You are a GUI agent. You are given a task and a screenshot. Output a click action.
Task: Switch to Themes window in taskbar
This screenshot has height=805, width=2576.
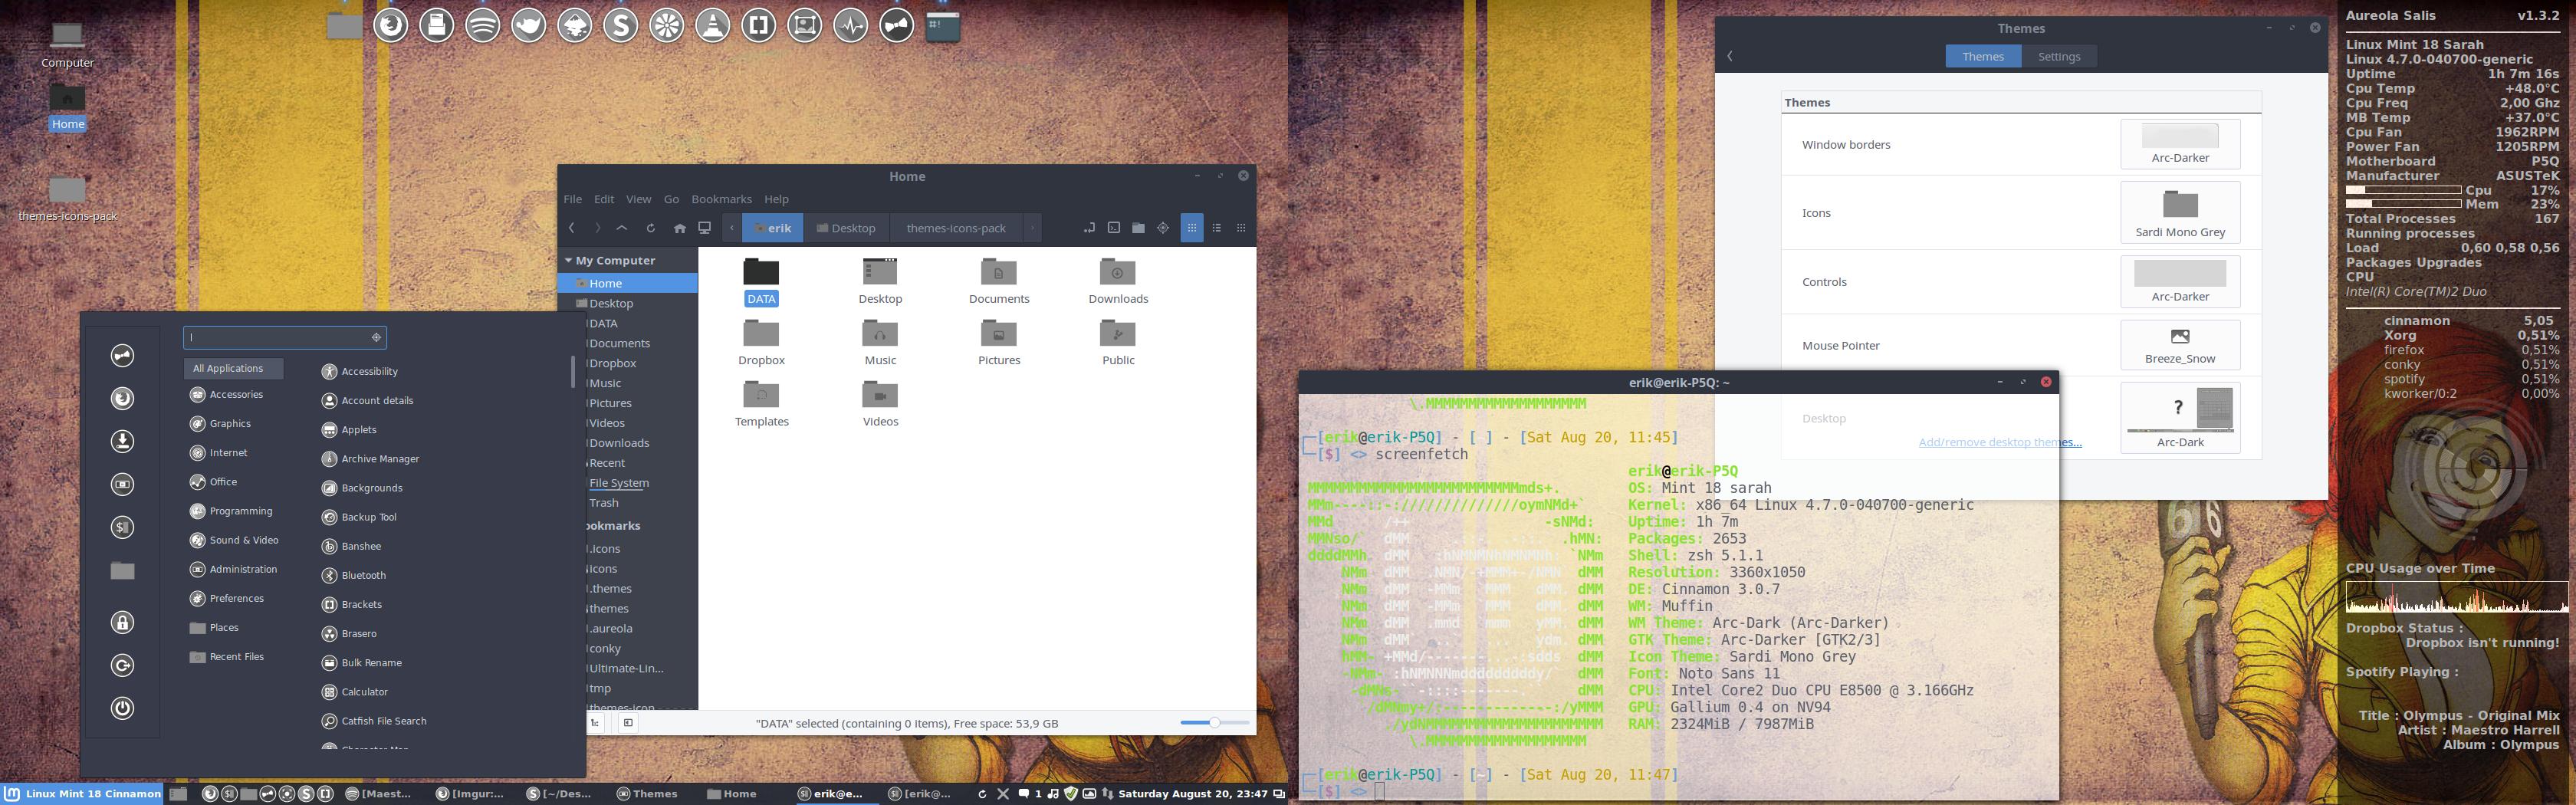click(647, 794)
